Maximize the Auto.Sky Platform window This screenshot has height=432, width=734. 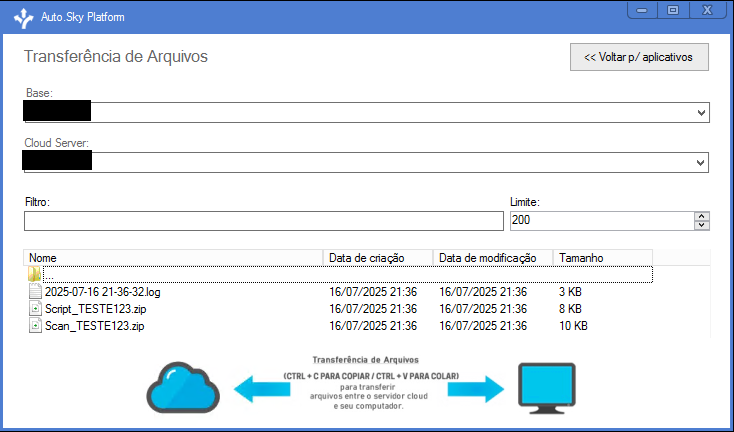pos(673,10)
